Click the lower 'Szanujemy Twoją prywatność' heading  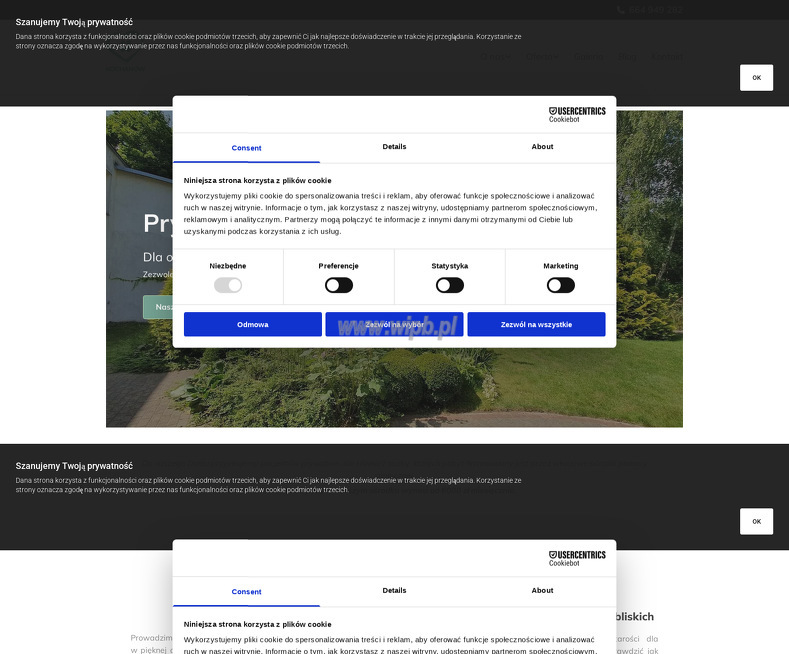[x=74, y=466]
